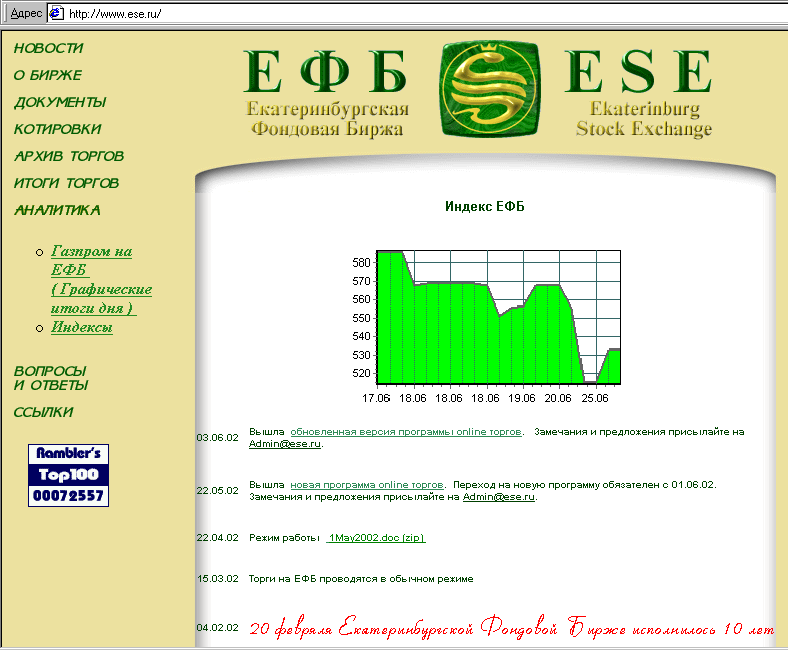Open новая программа online торгов link
This screenshot has height=650, width=788.
[x=367, y=485]
